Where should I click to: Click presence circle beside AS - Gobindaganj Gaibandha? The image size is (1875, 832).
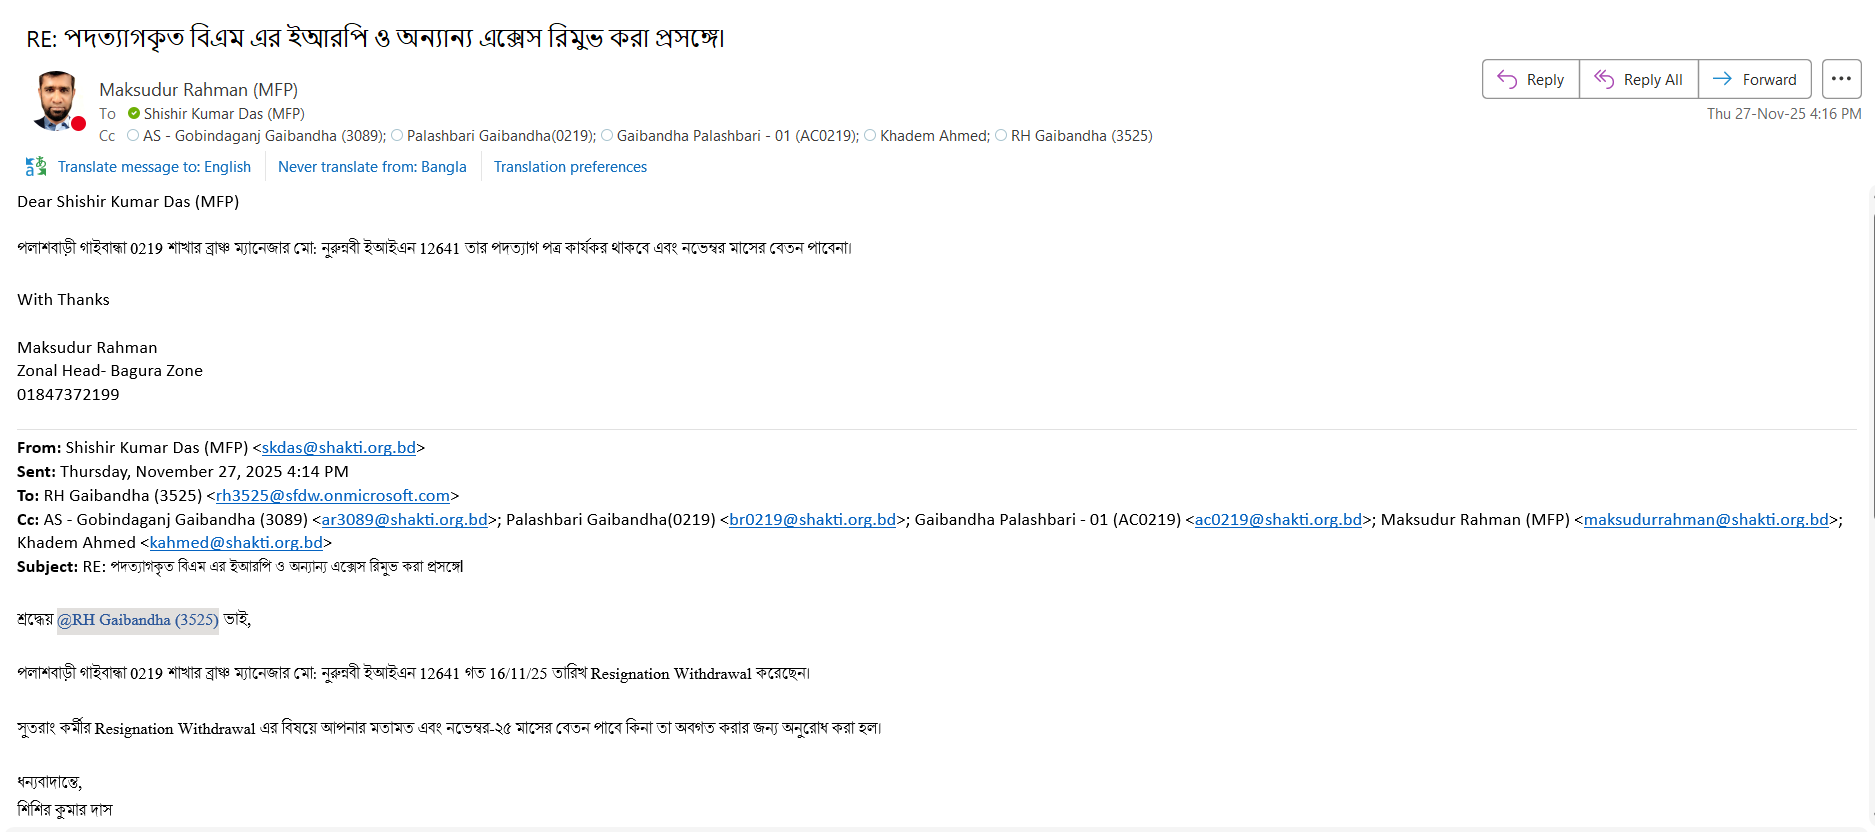(133, 136)
